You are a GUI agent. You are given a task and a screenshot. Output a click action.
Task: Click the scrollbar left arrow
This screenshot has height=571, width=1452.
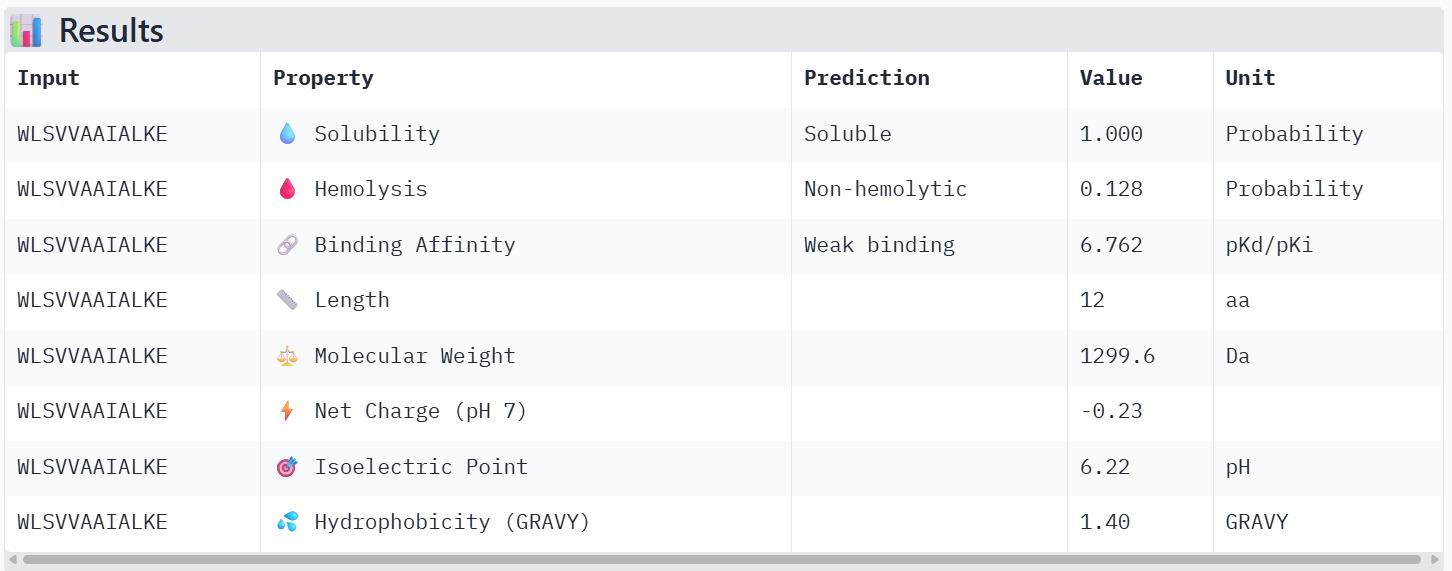coord(12,560)
